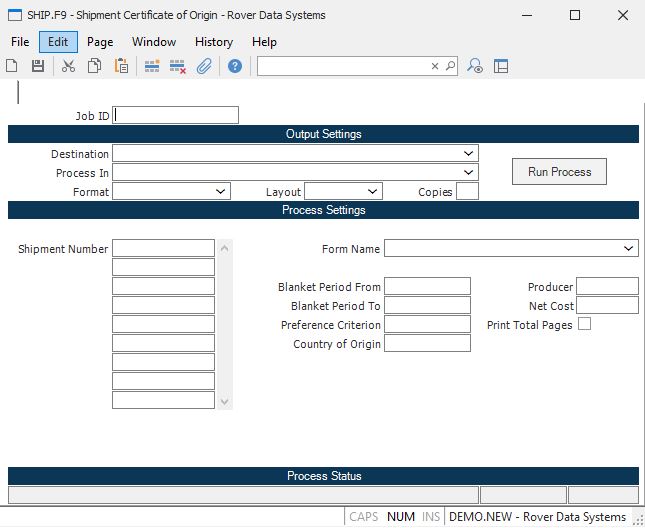Open attachments with the paperclip icon

204,66
